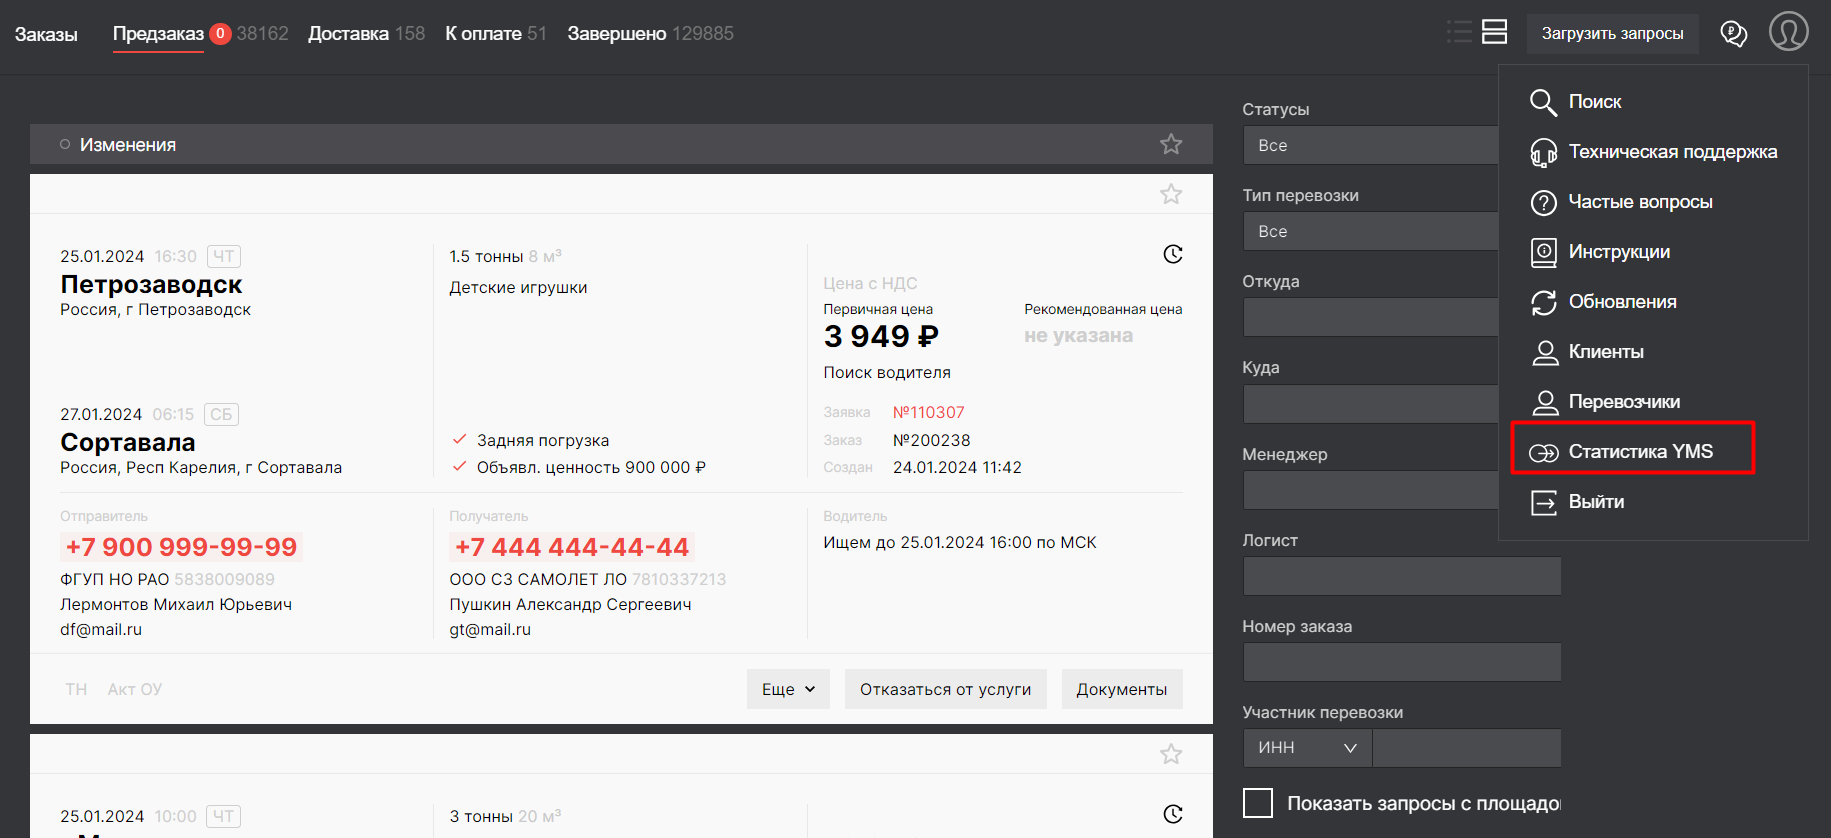Click the Статистика YMS icon
1831x838 pixels.
(x=1543, y=453)
